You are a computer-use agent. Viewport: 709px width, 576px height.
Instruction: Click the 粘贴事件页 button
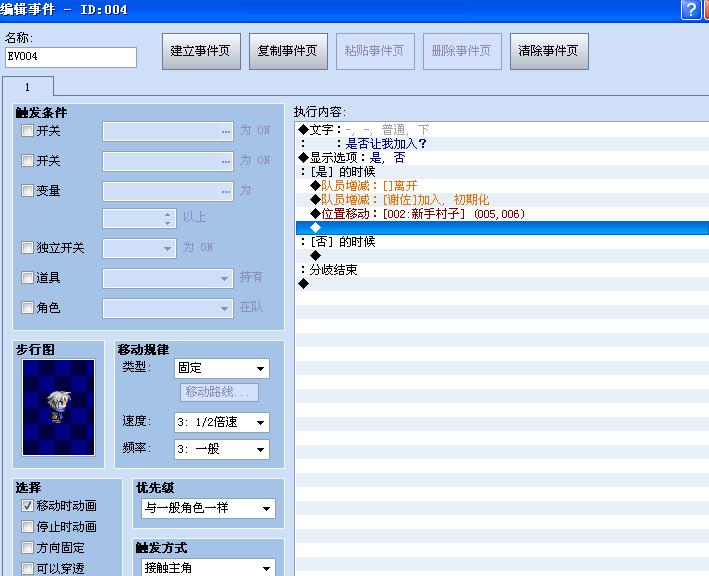click(x=375, y=51)
